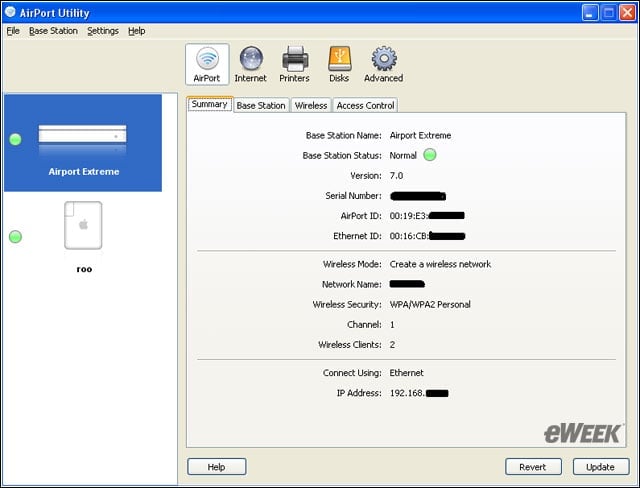The height and width of the screenshot is (488, 640).
Task: Click the AirPort ID value 00:19:E3
Action: (x=409, y=216)
